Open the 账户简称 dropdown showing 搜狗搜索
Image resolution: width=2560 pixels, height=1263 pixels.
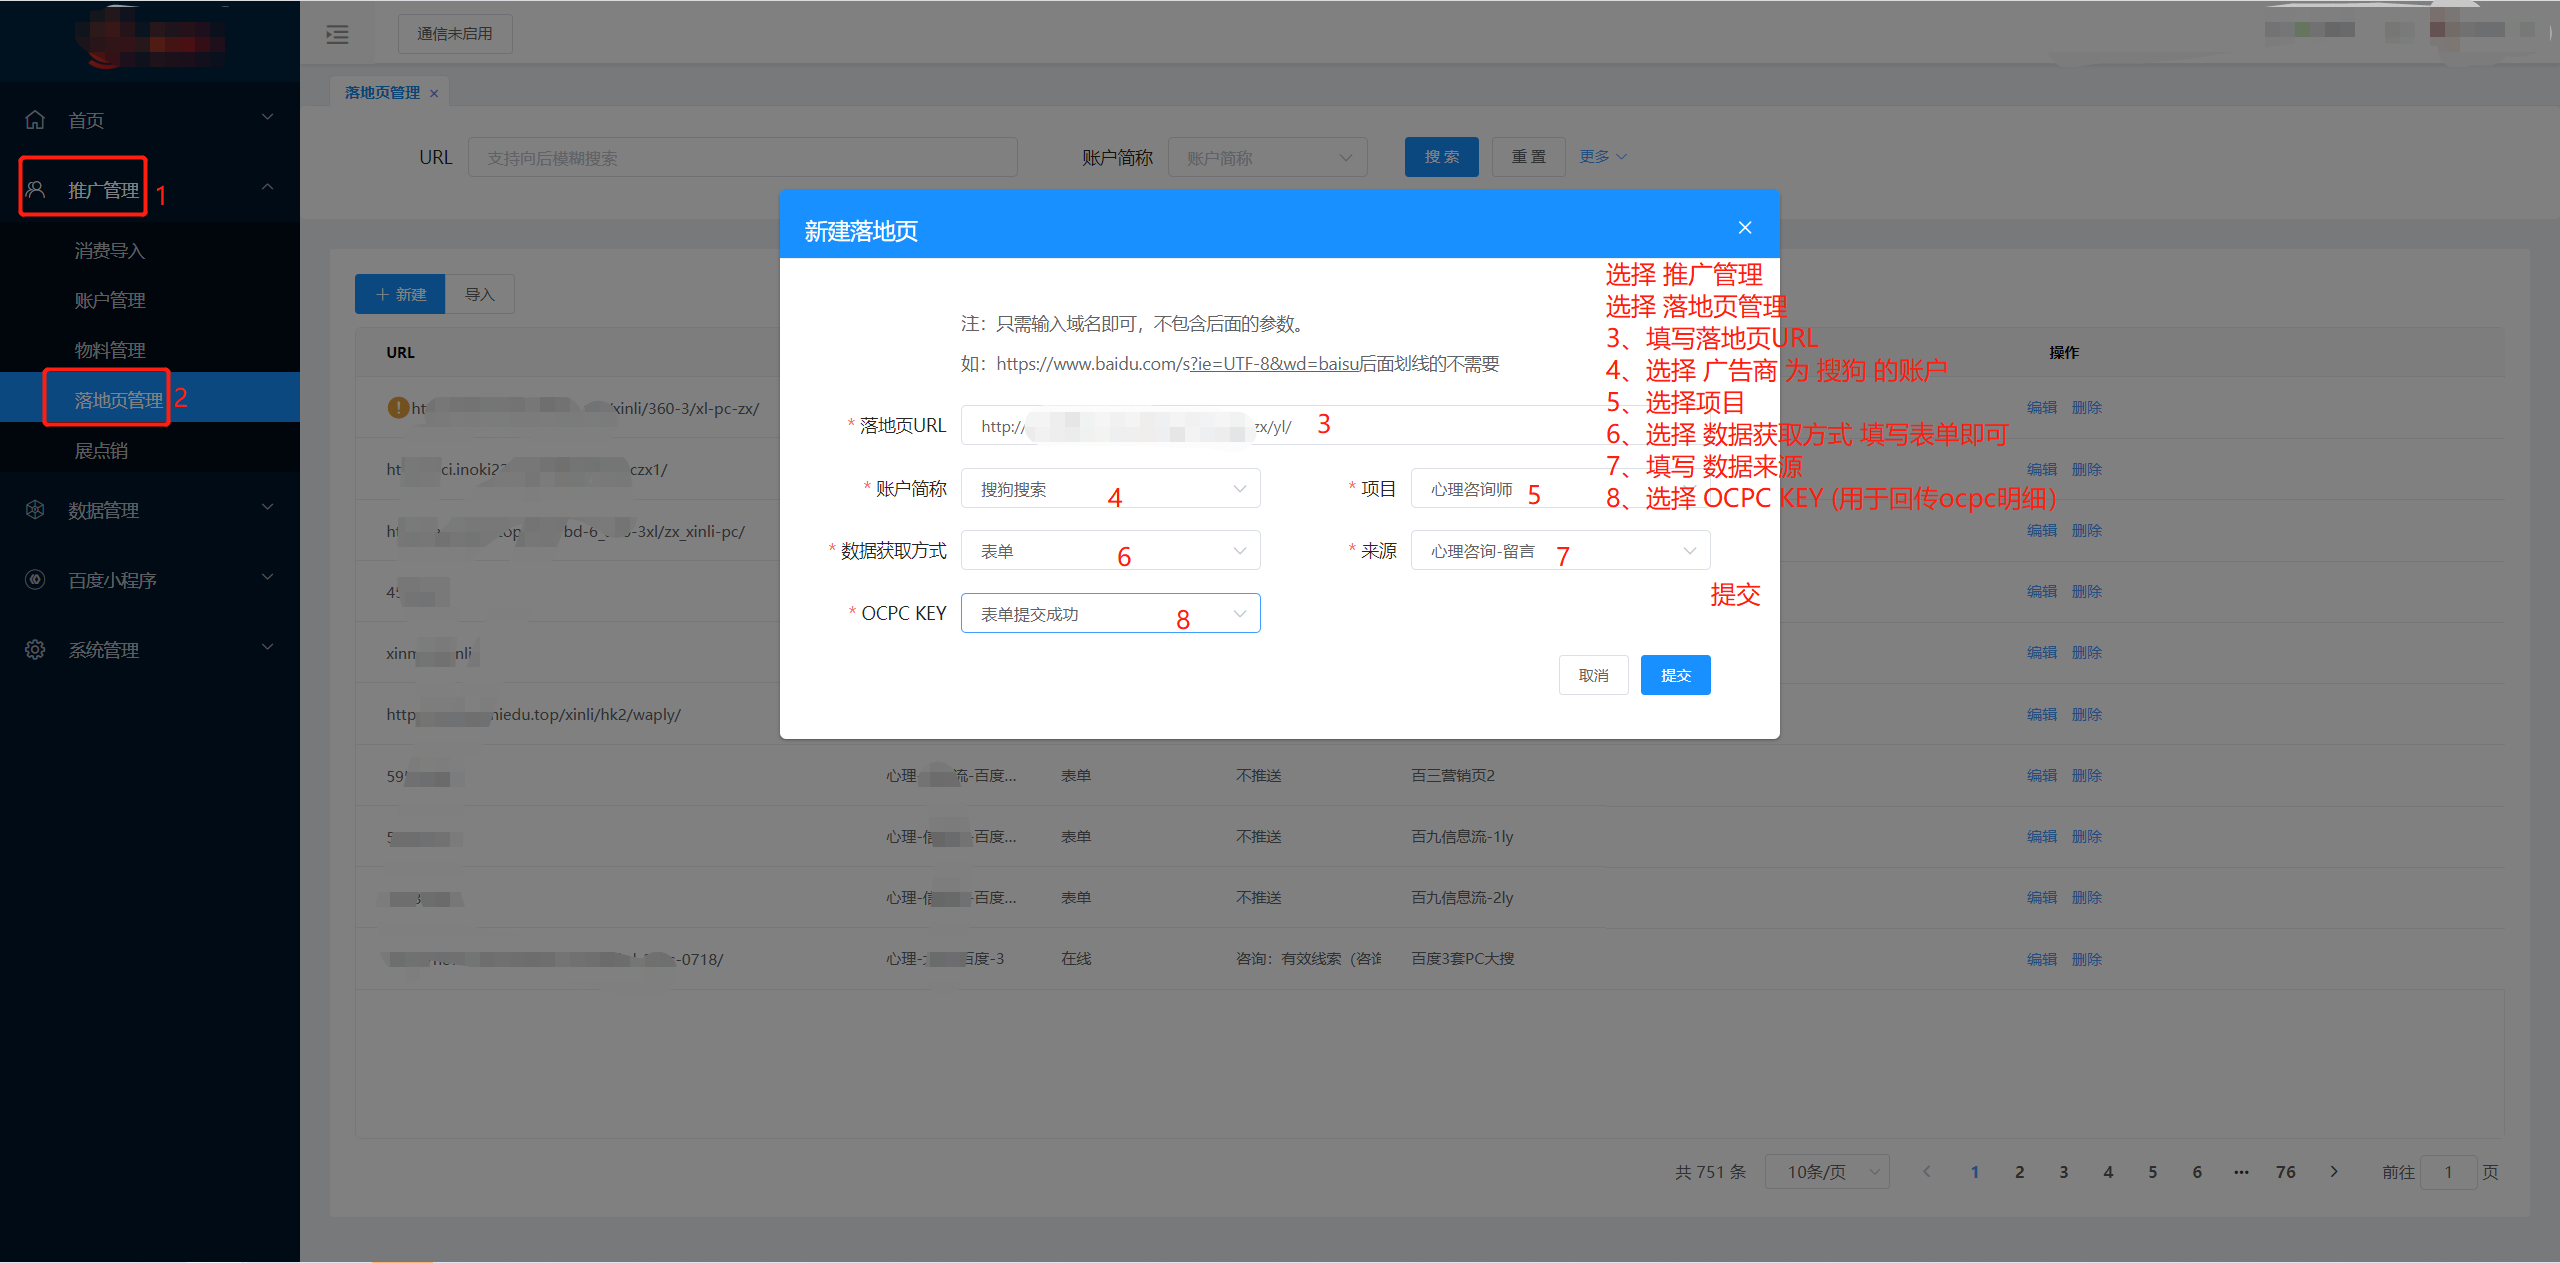coord(1110,489)
